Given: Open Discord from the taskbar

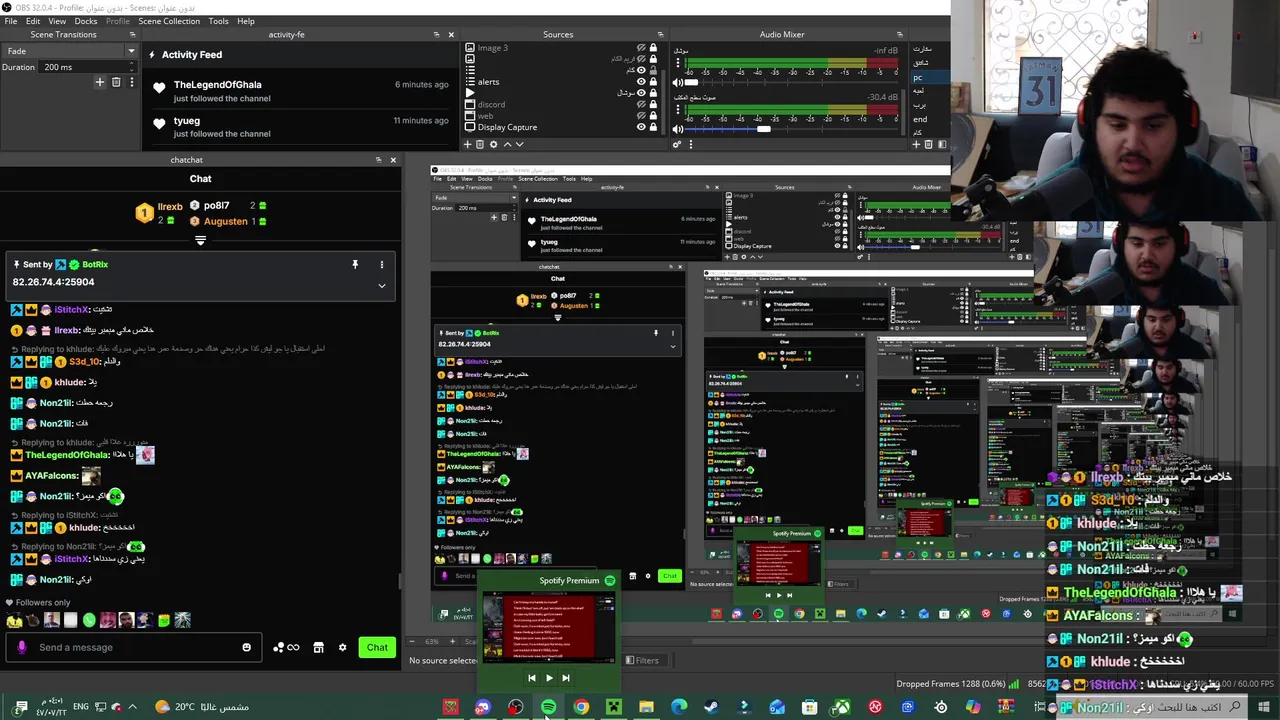Looking at the screenshot, I should pos(483,707).
